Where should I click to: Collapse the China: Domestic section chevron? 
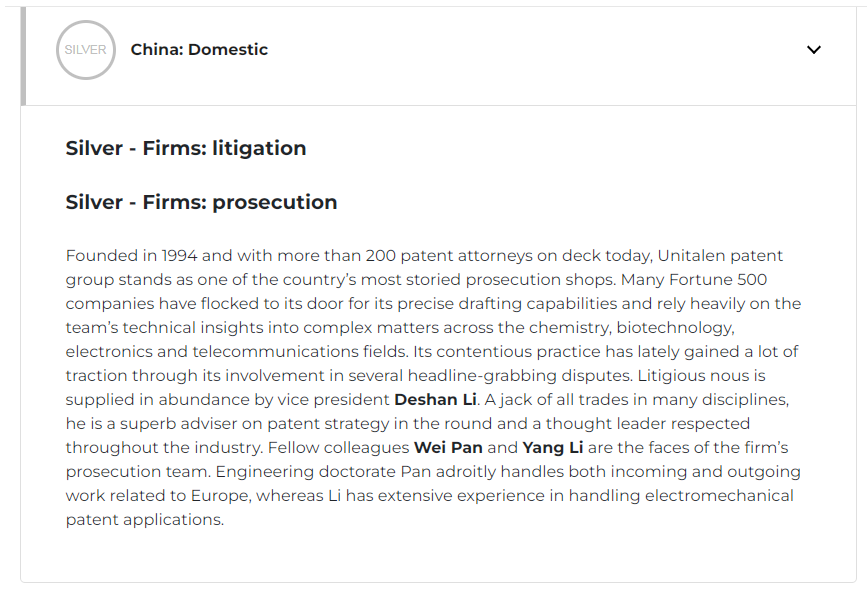tap(814, 50)
